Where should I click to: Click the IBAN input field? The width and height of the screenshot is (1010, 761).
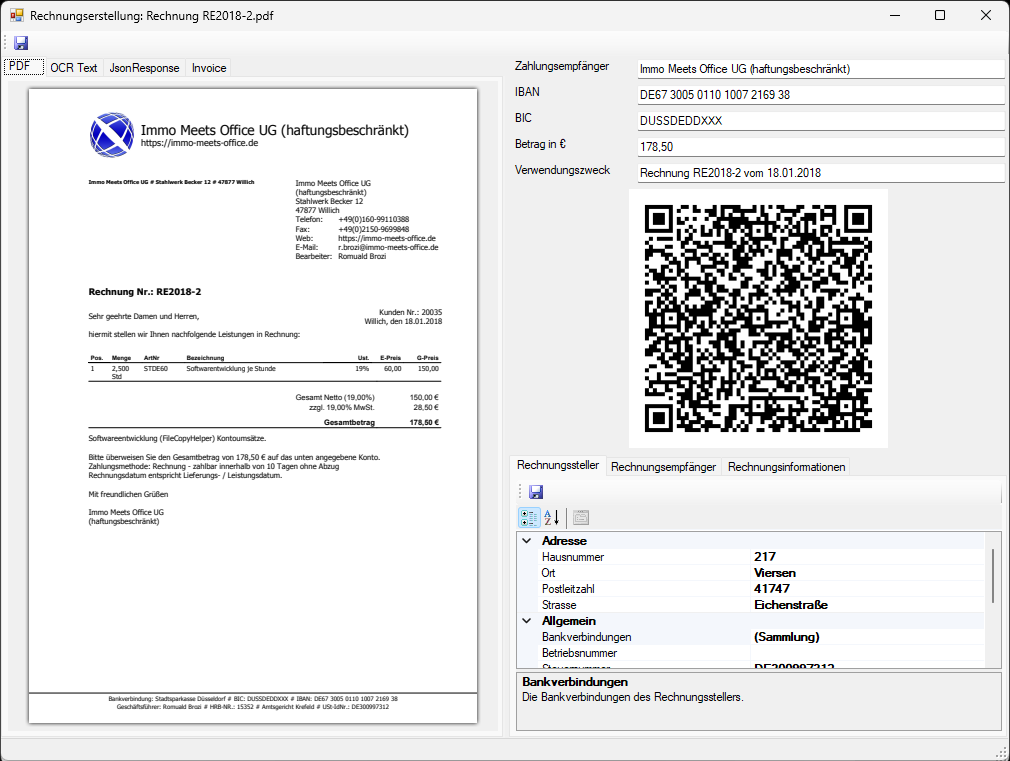820,95
